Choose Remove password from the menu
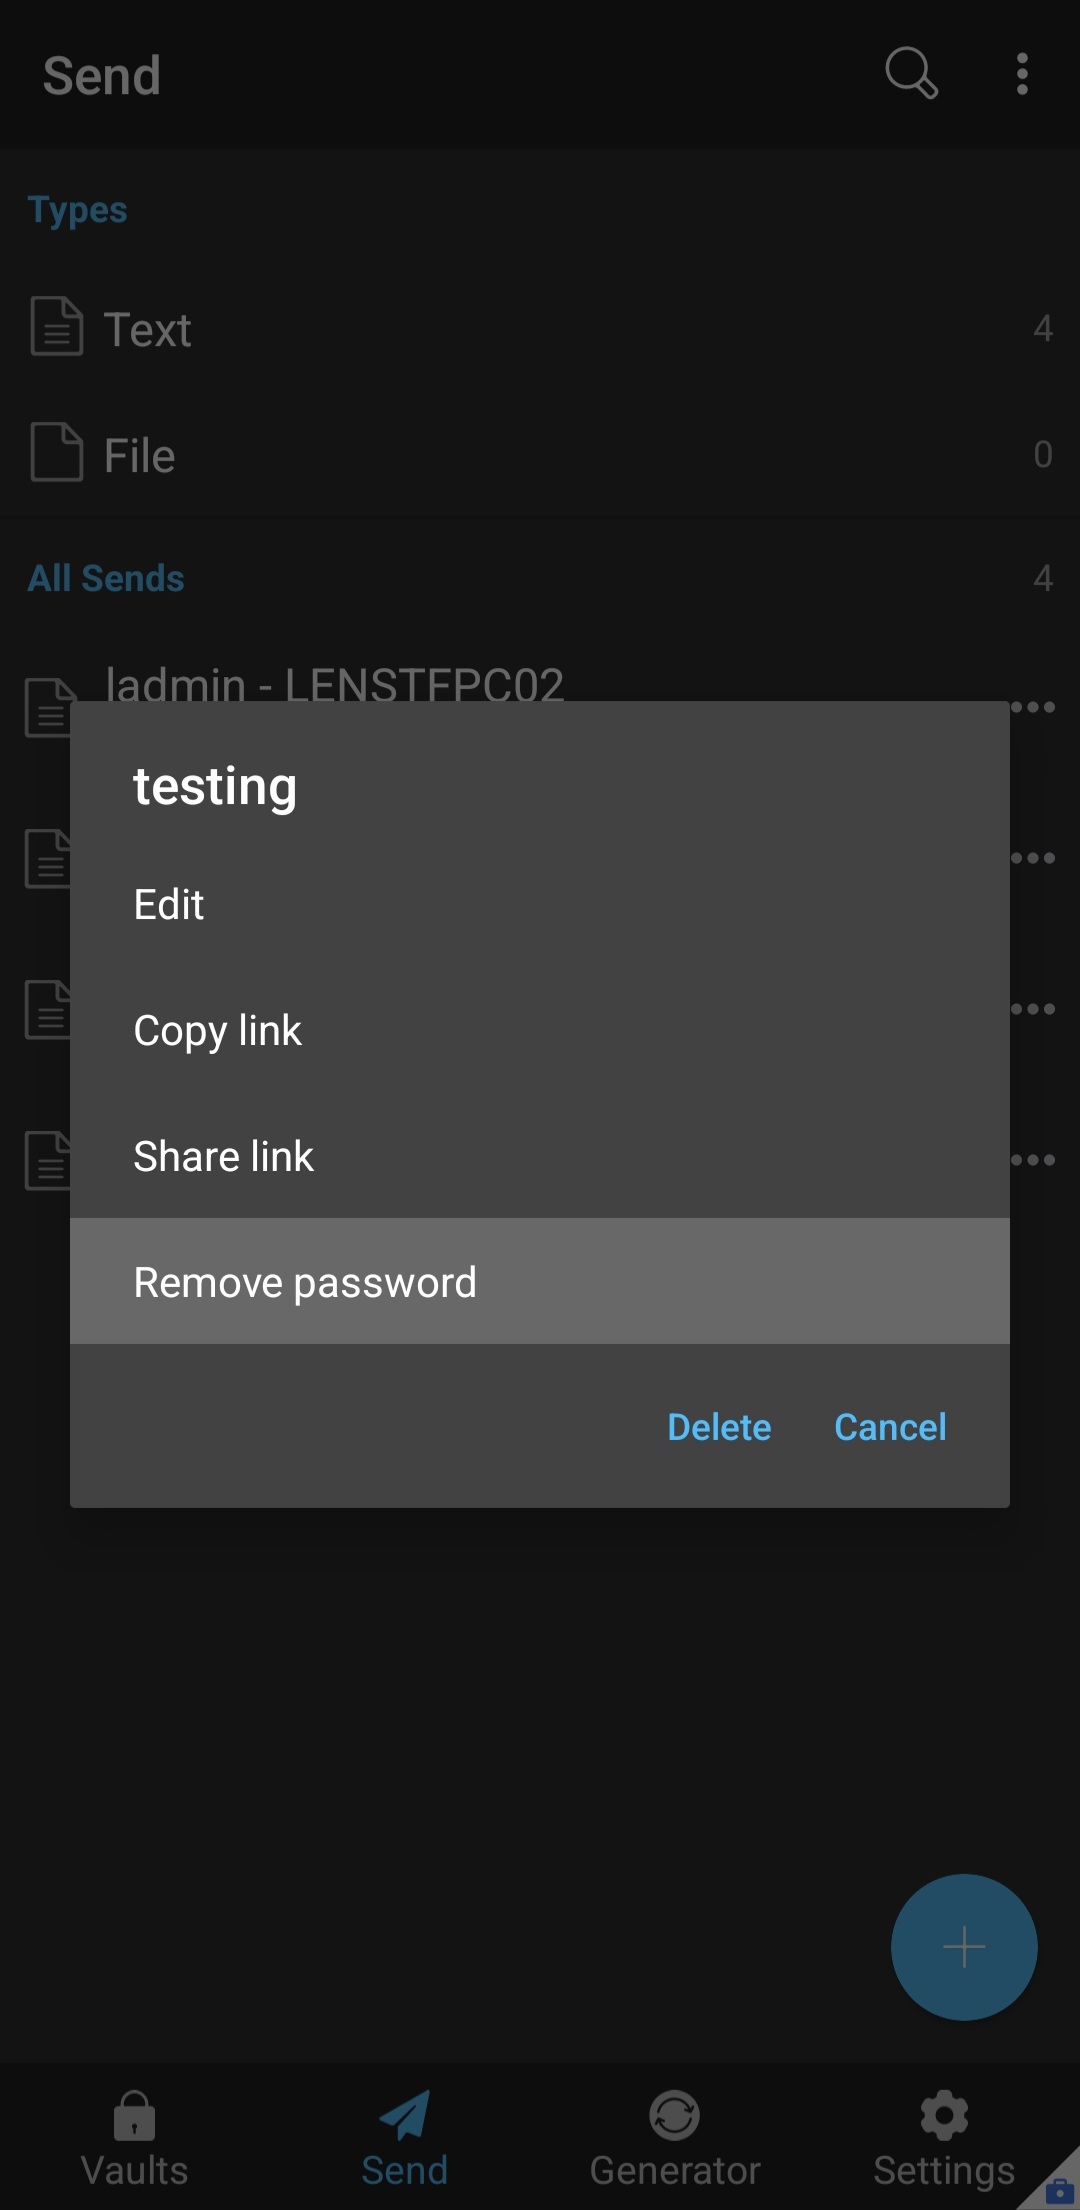Screen dimensions: 1080x2210 click(305, 1281)
